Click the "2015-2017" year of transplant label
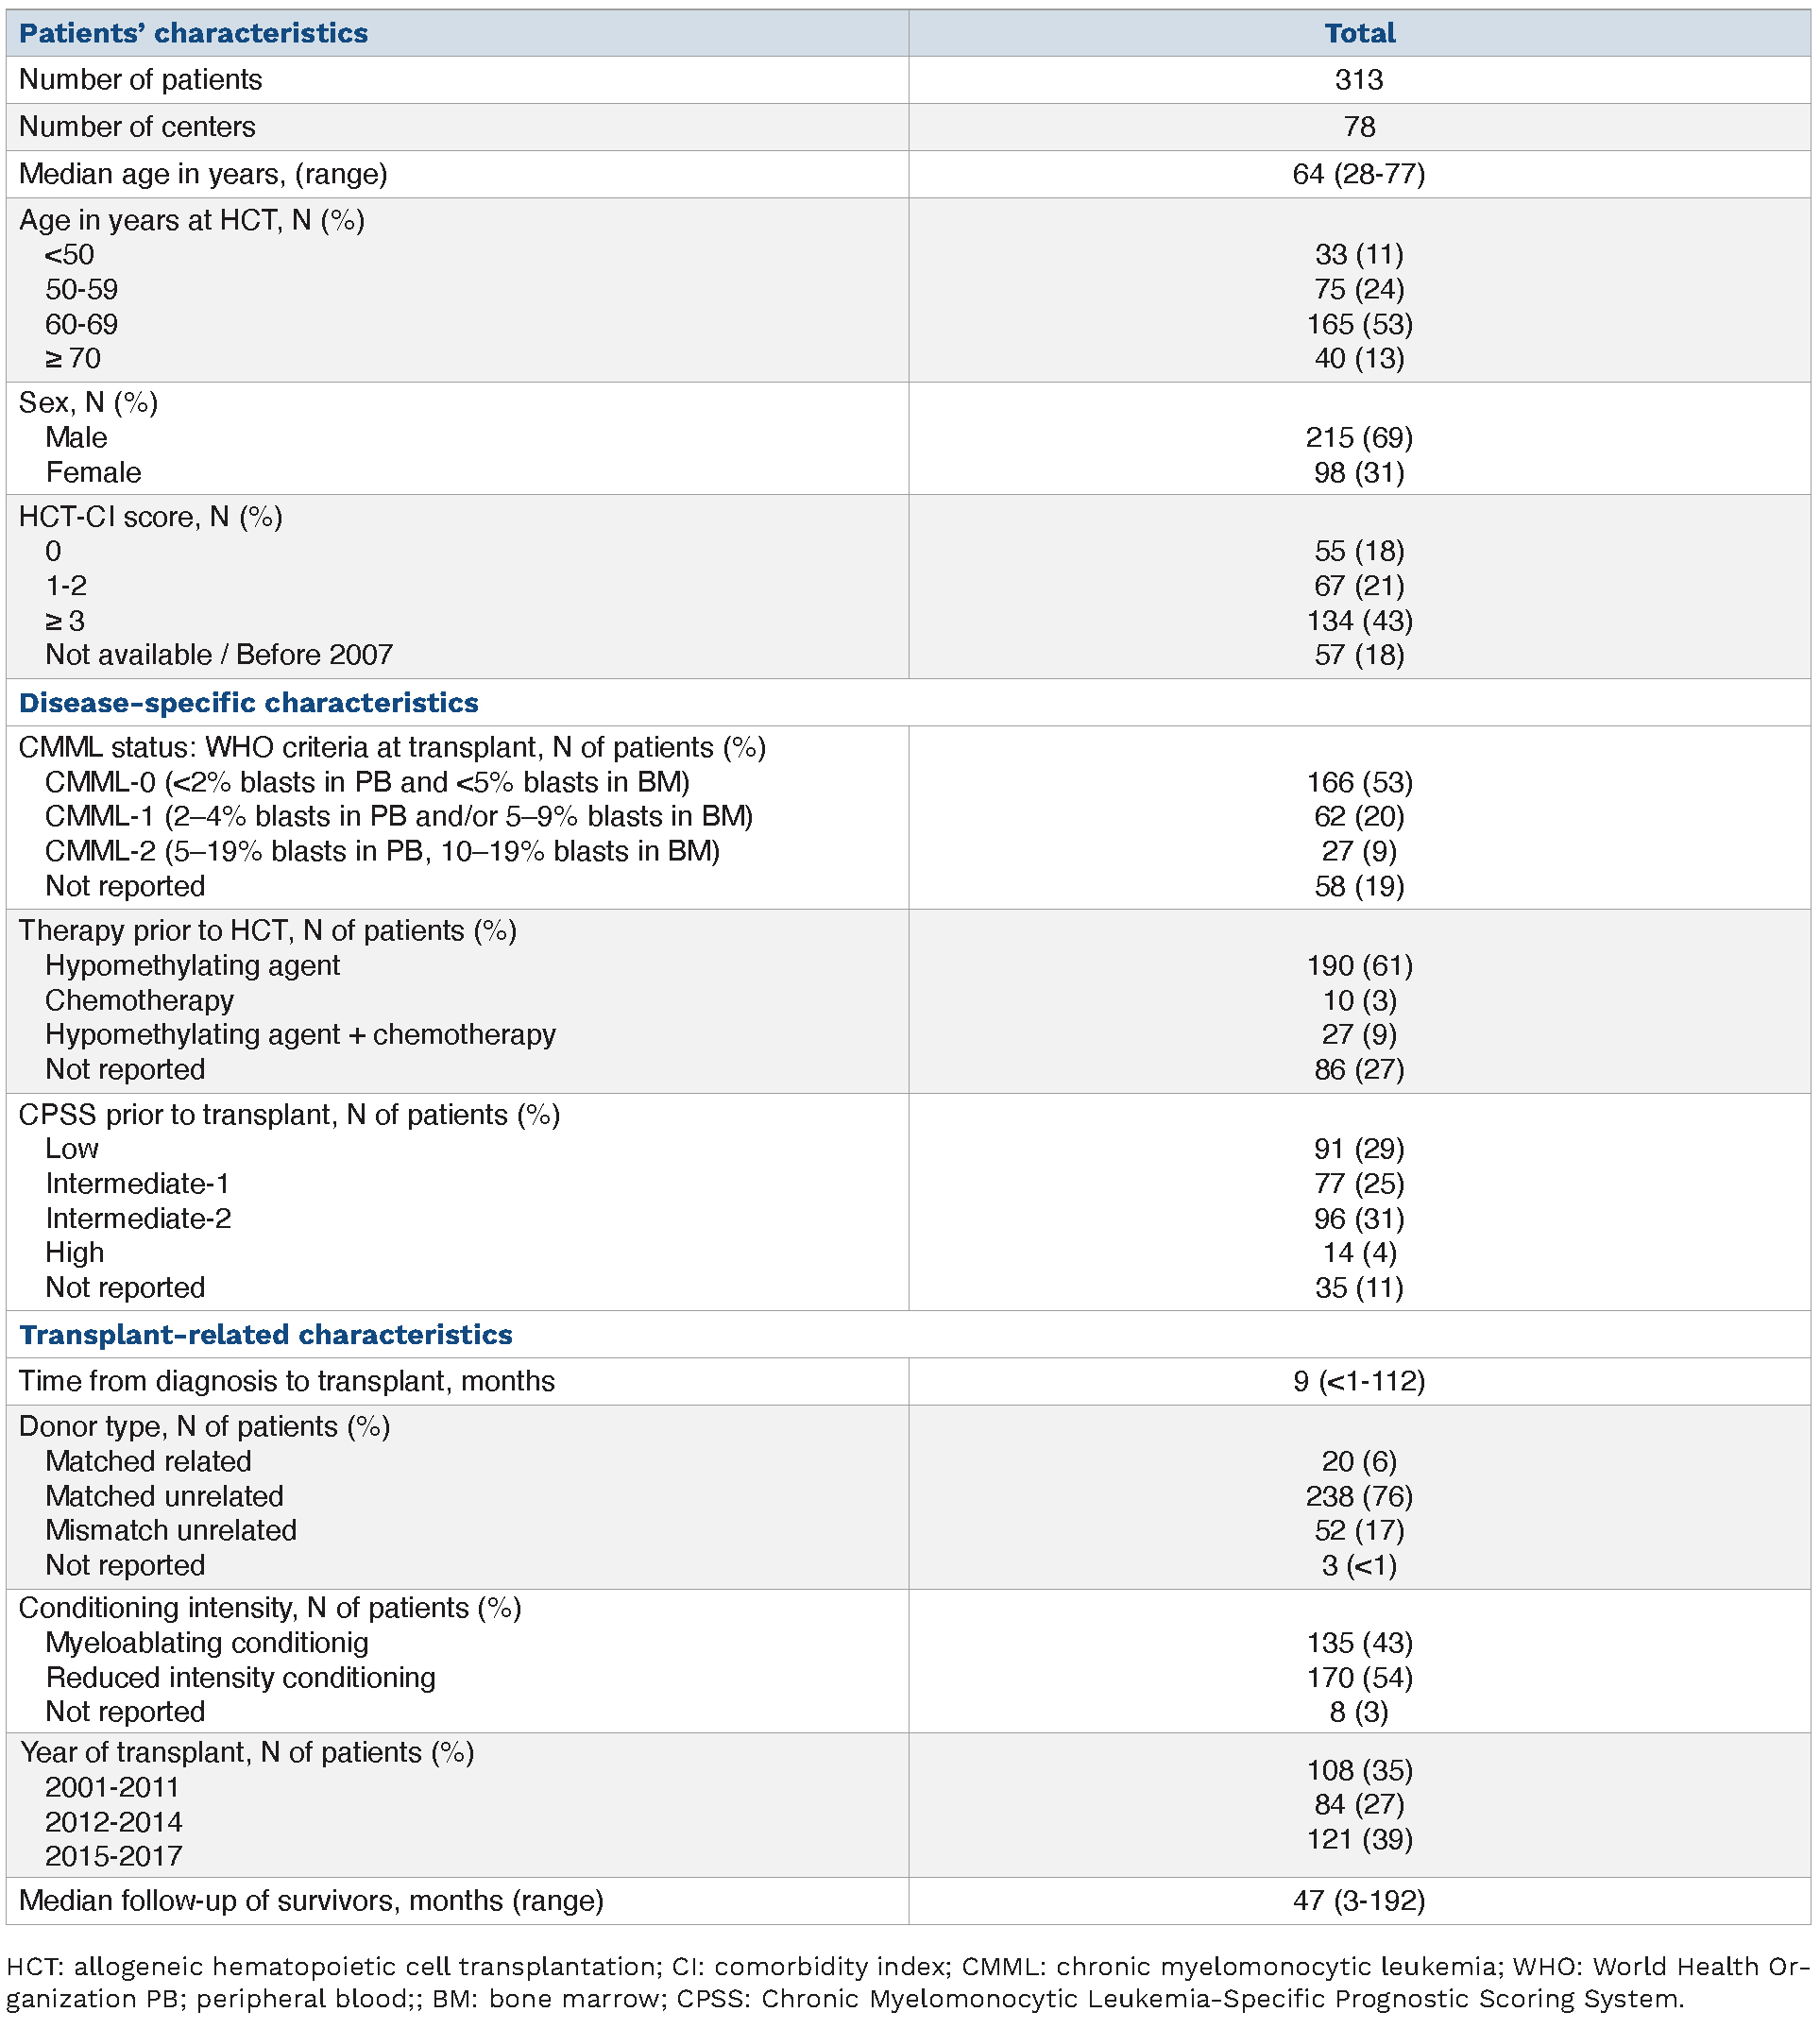Image resolution: width=1820 pixels, height=2029 pixels. (113, 1856)
